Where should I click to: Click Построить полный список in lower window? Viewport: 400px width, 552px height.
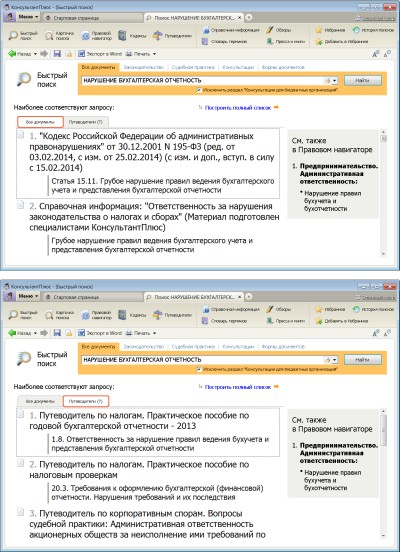click(238, 387)
